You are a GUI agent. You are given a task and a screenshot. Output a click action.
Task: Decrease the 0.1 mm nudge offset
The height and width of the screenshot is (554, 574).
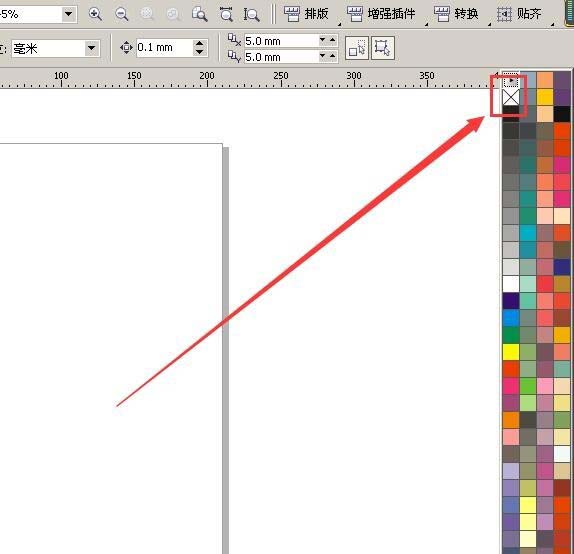click(200, 52)
